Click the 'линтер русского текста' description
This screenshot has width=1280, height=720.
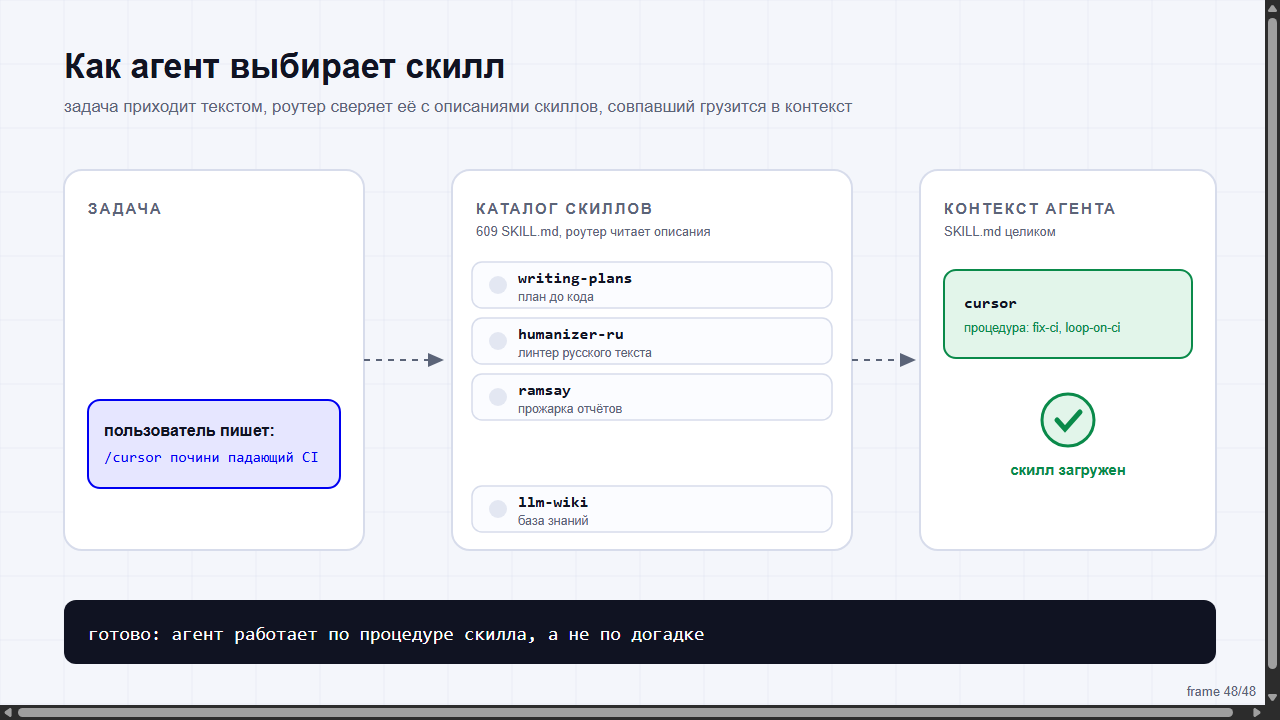(585, 353)
